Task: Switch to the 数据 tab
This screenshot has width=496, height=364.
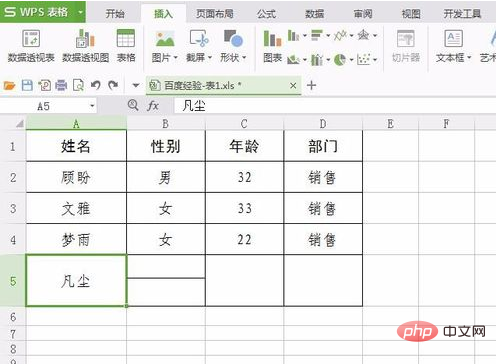Action: pyautogui.click(x=314, y=14)
